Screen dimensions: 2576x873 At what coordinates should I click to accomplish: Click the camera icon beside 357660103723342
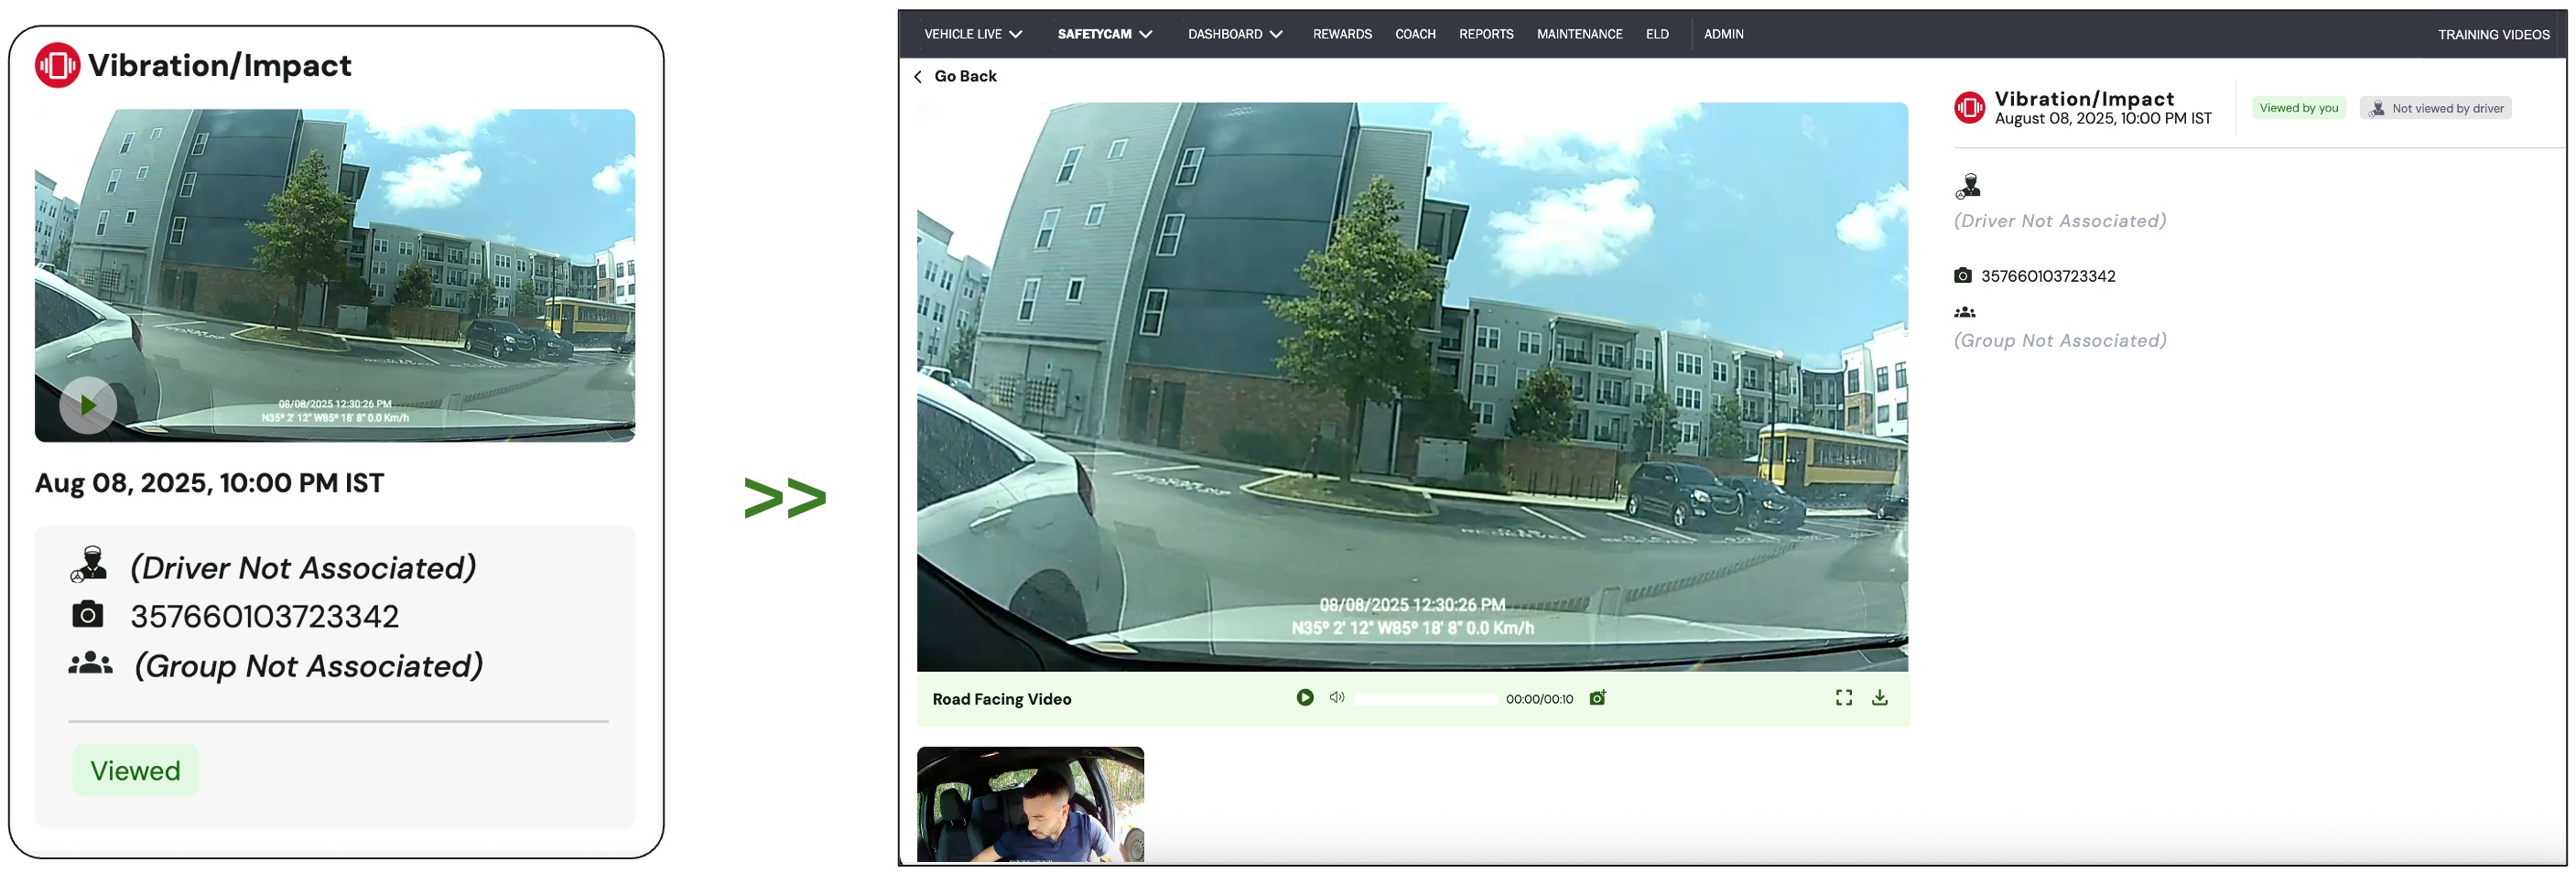coord(1963,275)
